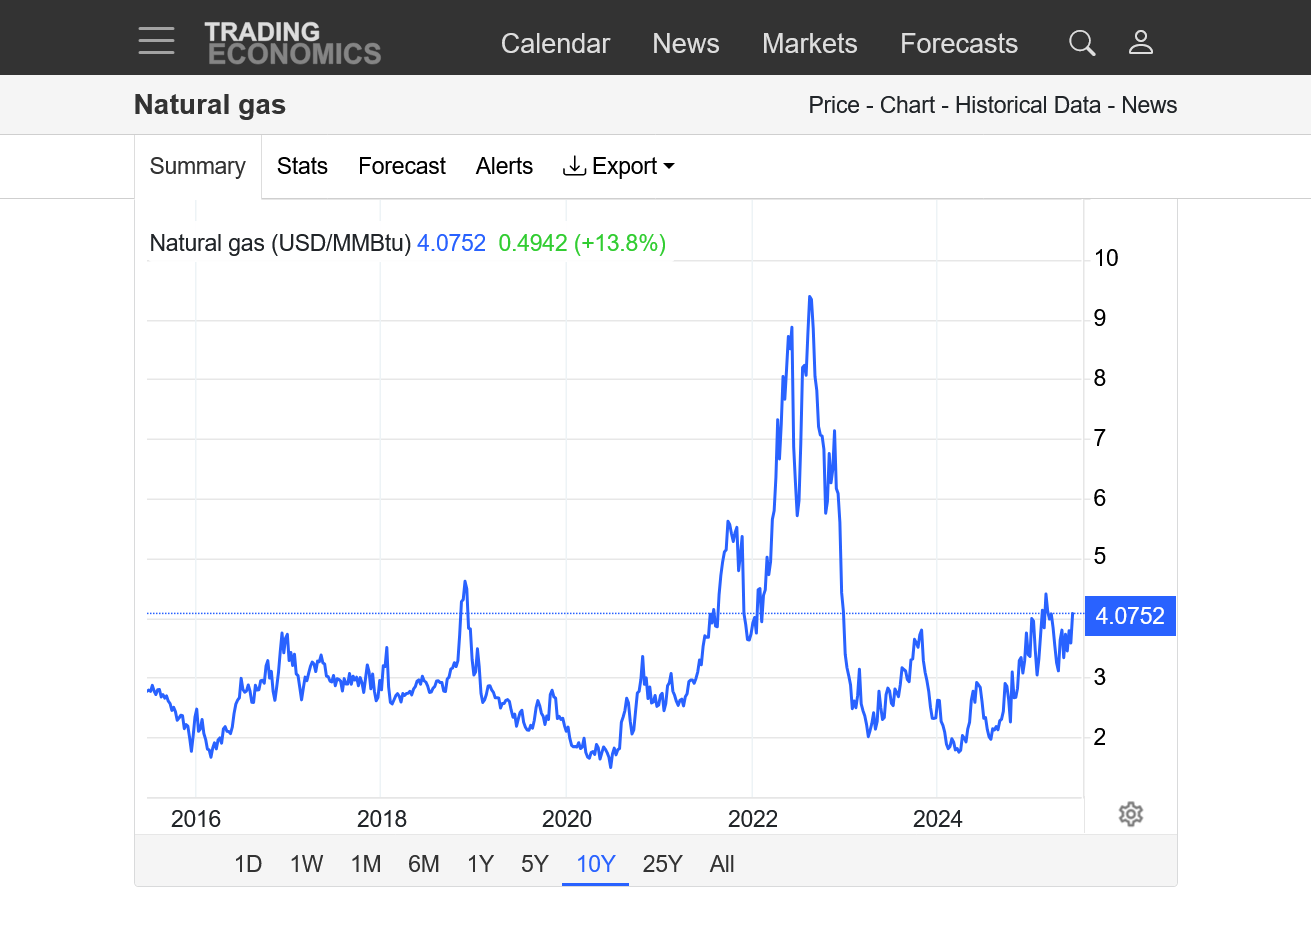This screenshot has width=1311, height=925.
Task: Set chart range to 5Y
Action: (535, 864)
